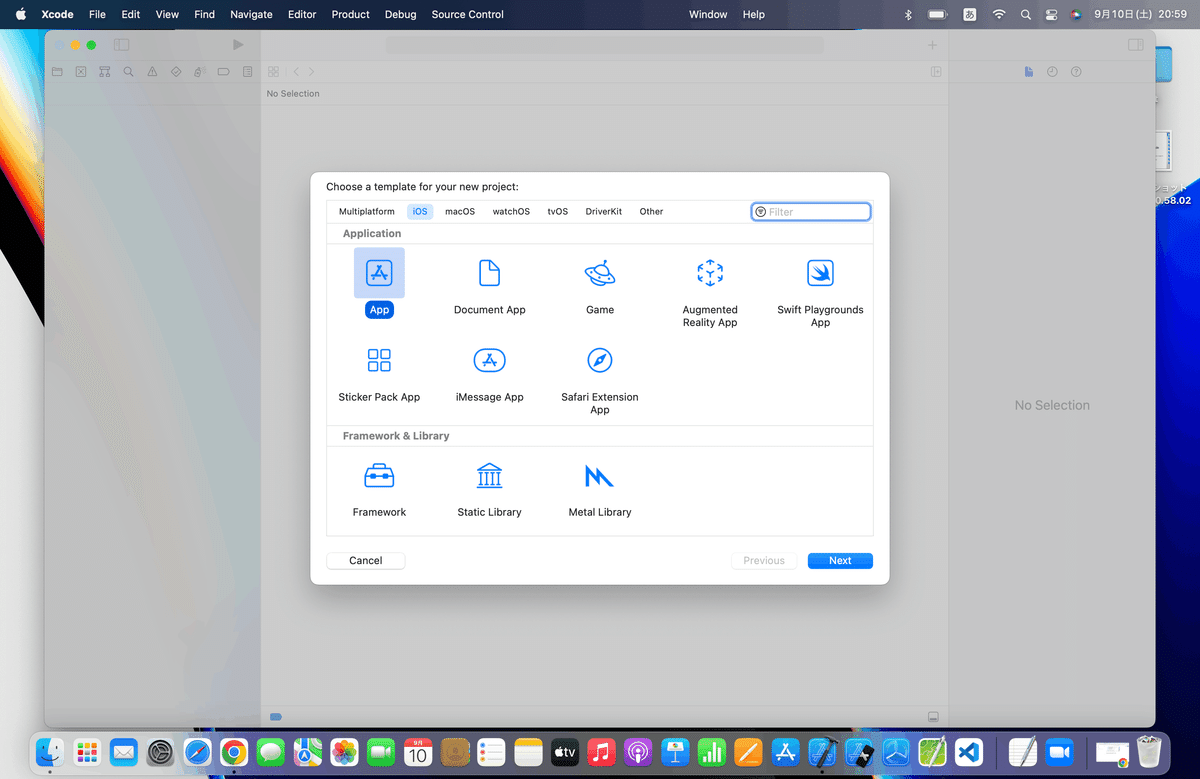Open the File menu
Viewport: 1200px width, 779px height.
(97, 14)
